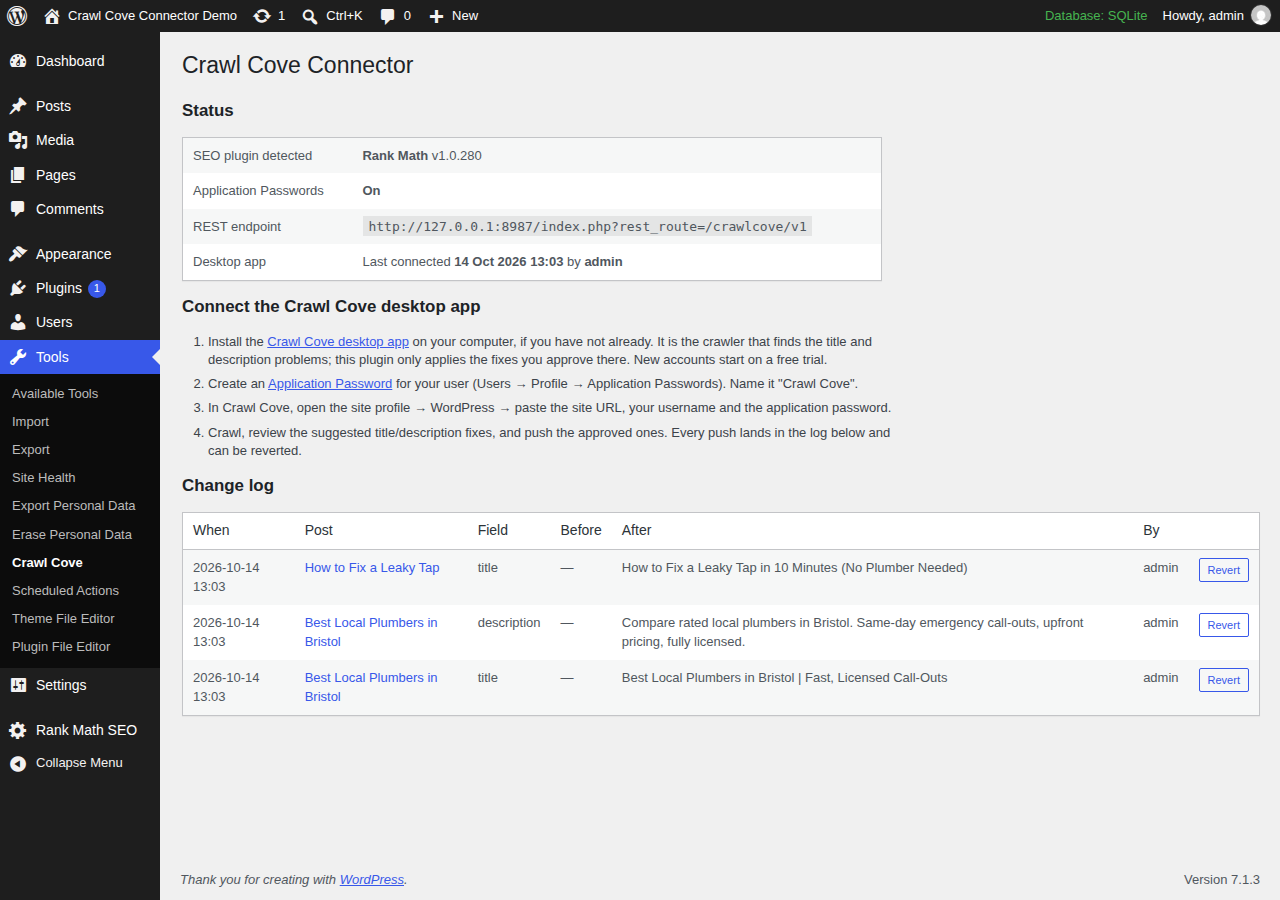Click the Appearance paintbrush icon
The image size is (1280, 900).
point(18,254)
